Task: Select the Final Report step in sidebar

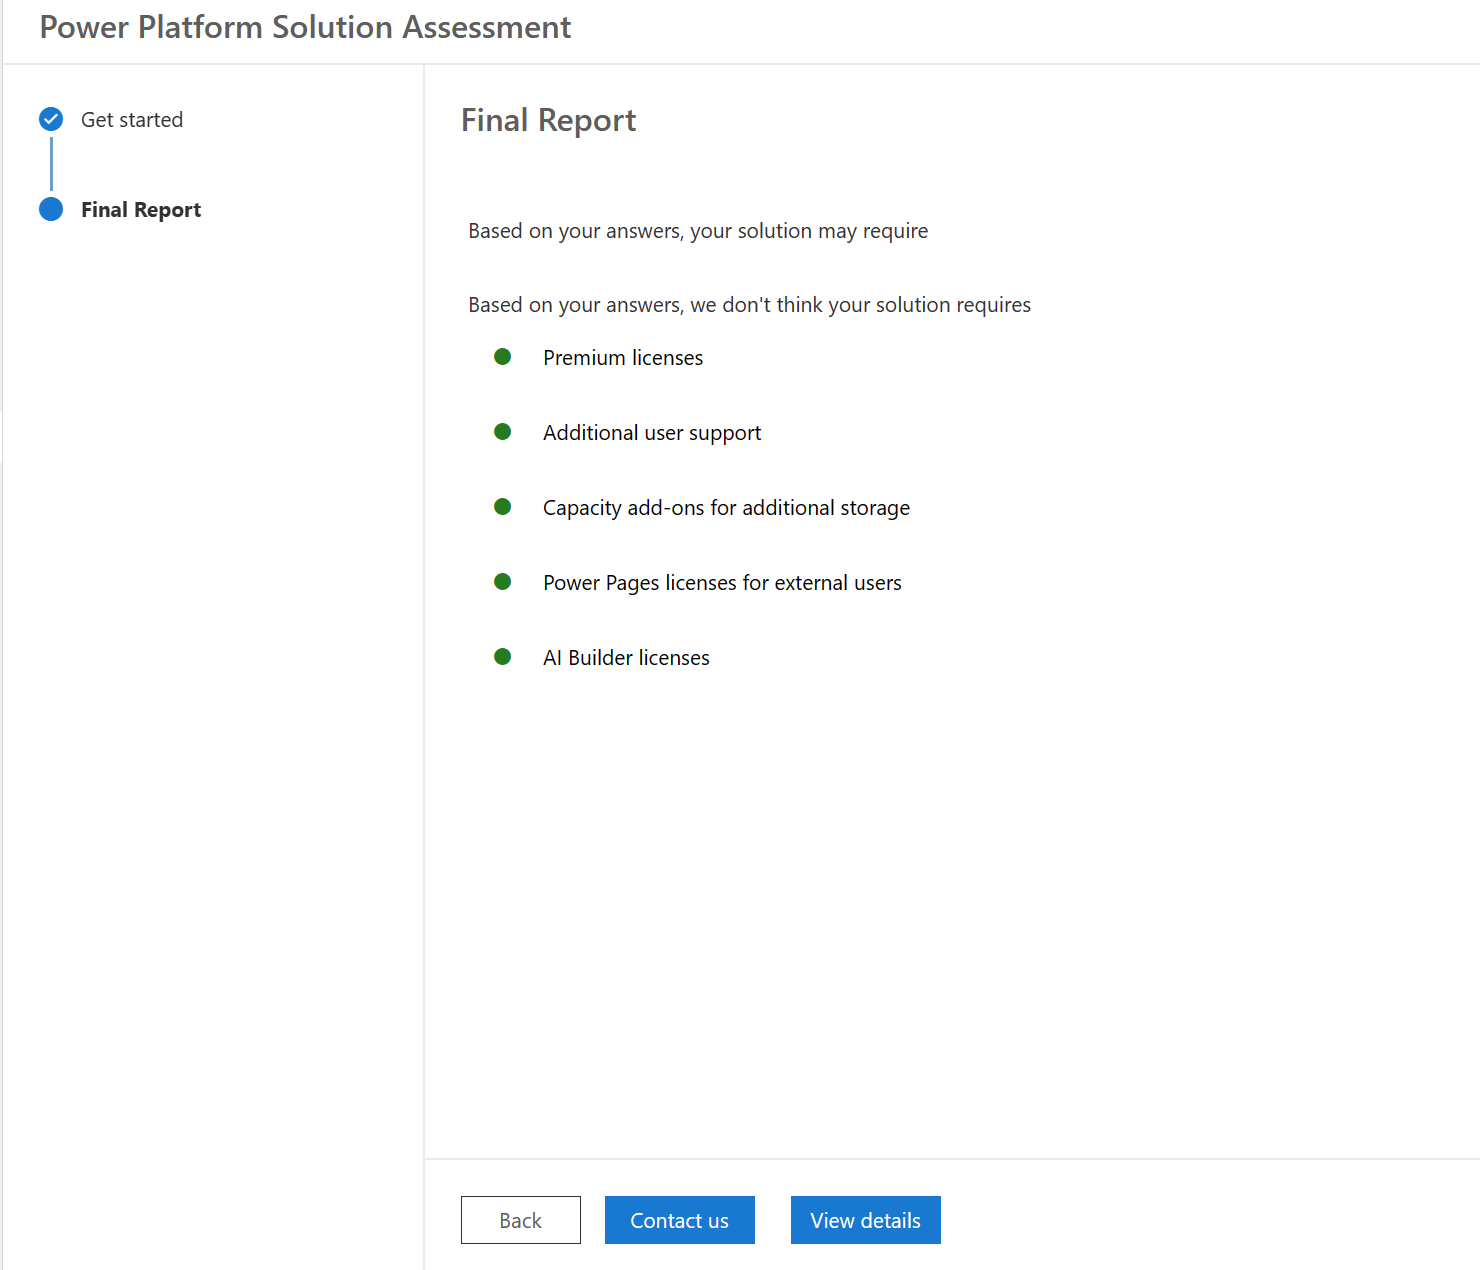Action: (x=141, y=209)
